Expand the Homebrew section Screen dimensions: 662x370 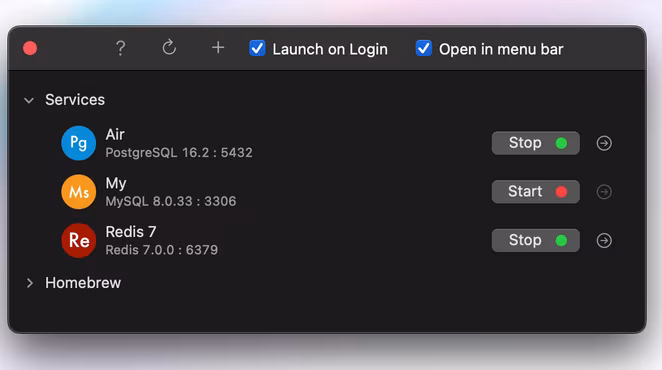30,283
